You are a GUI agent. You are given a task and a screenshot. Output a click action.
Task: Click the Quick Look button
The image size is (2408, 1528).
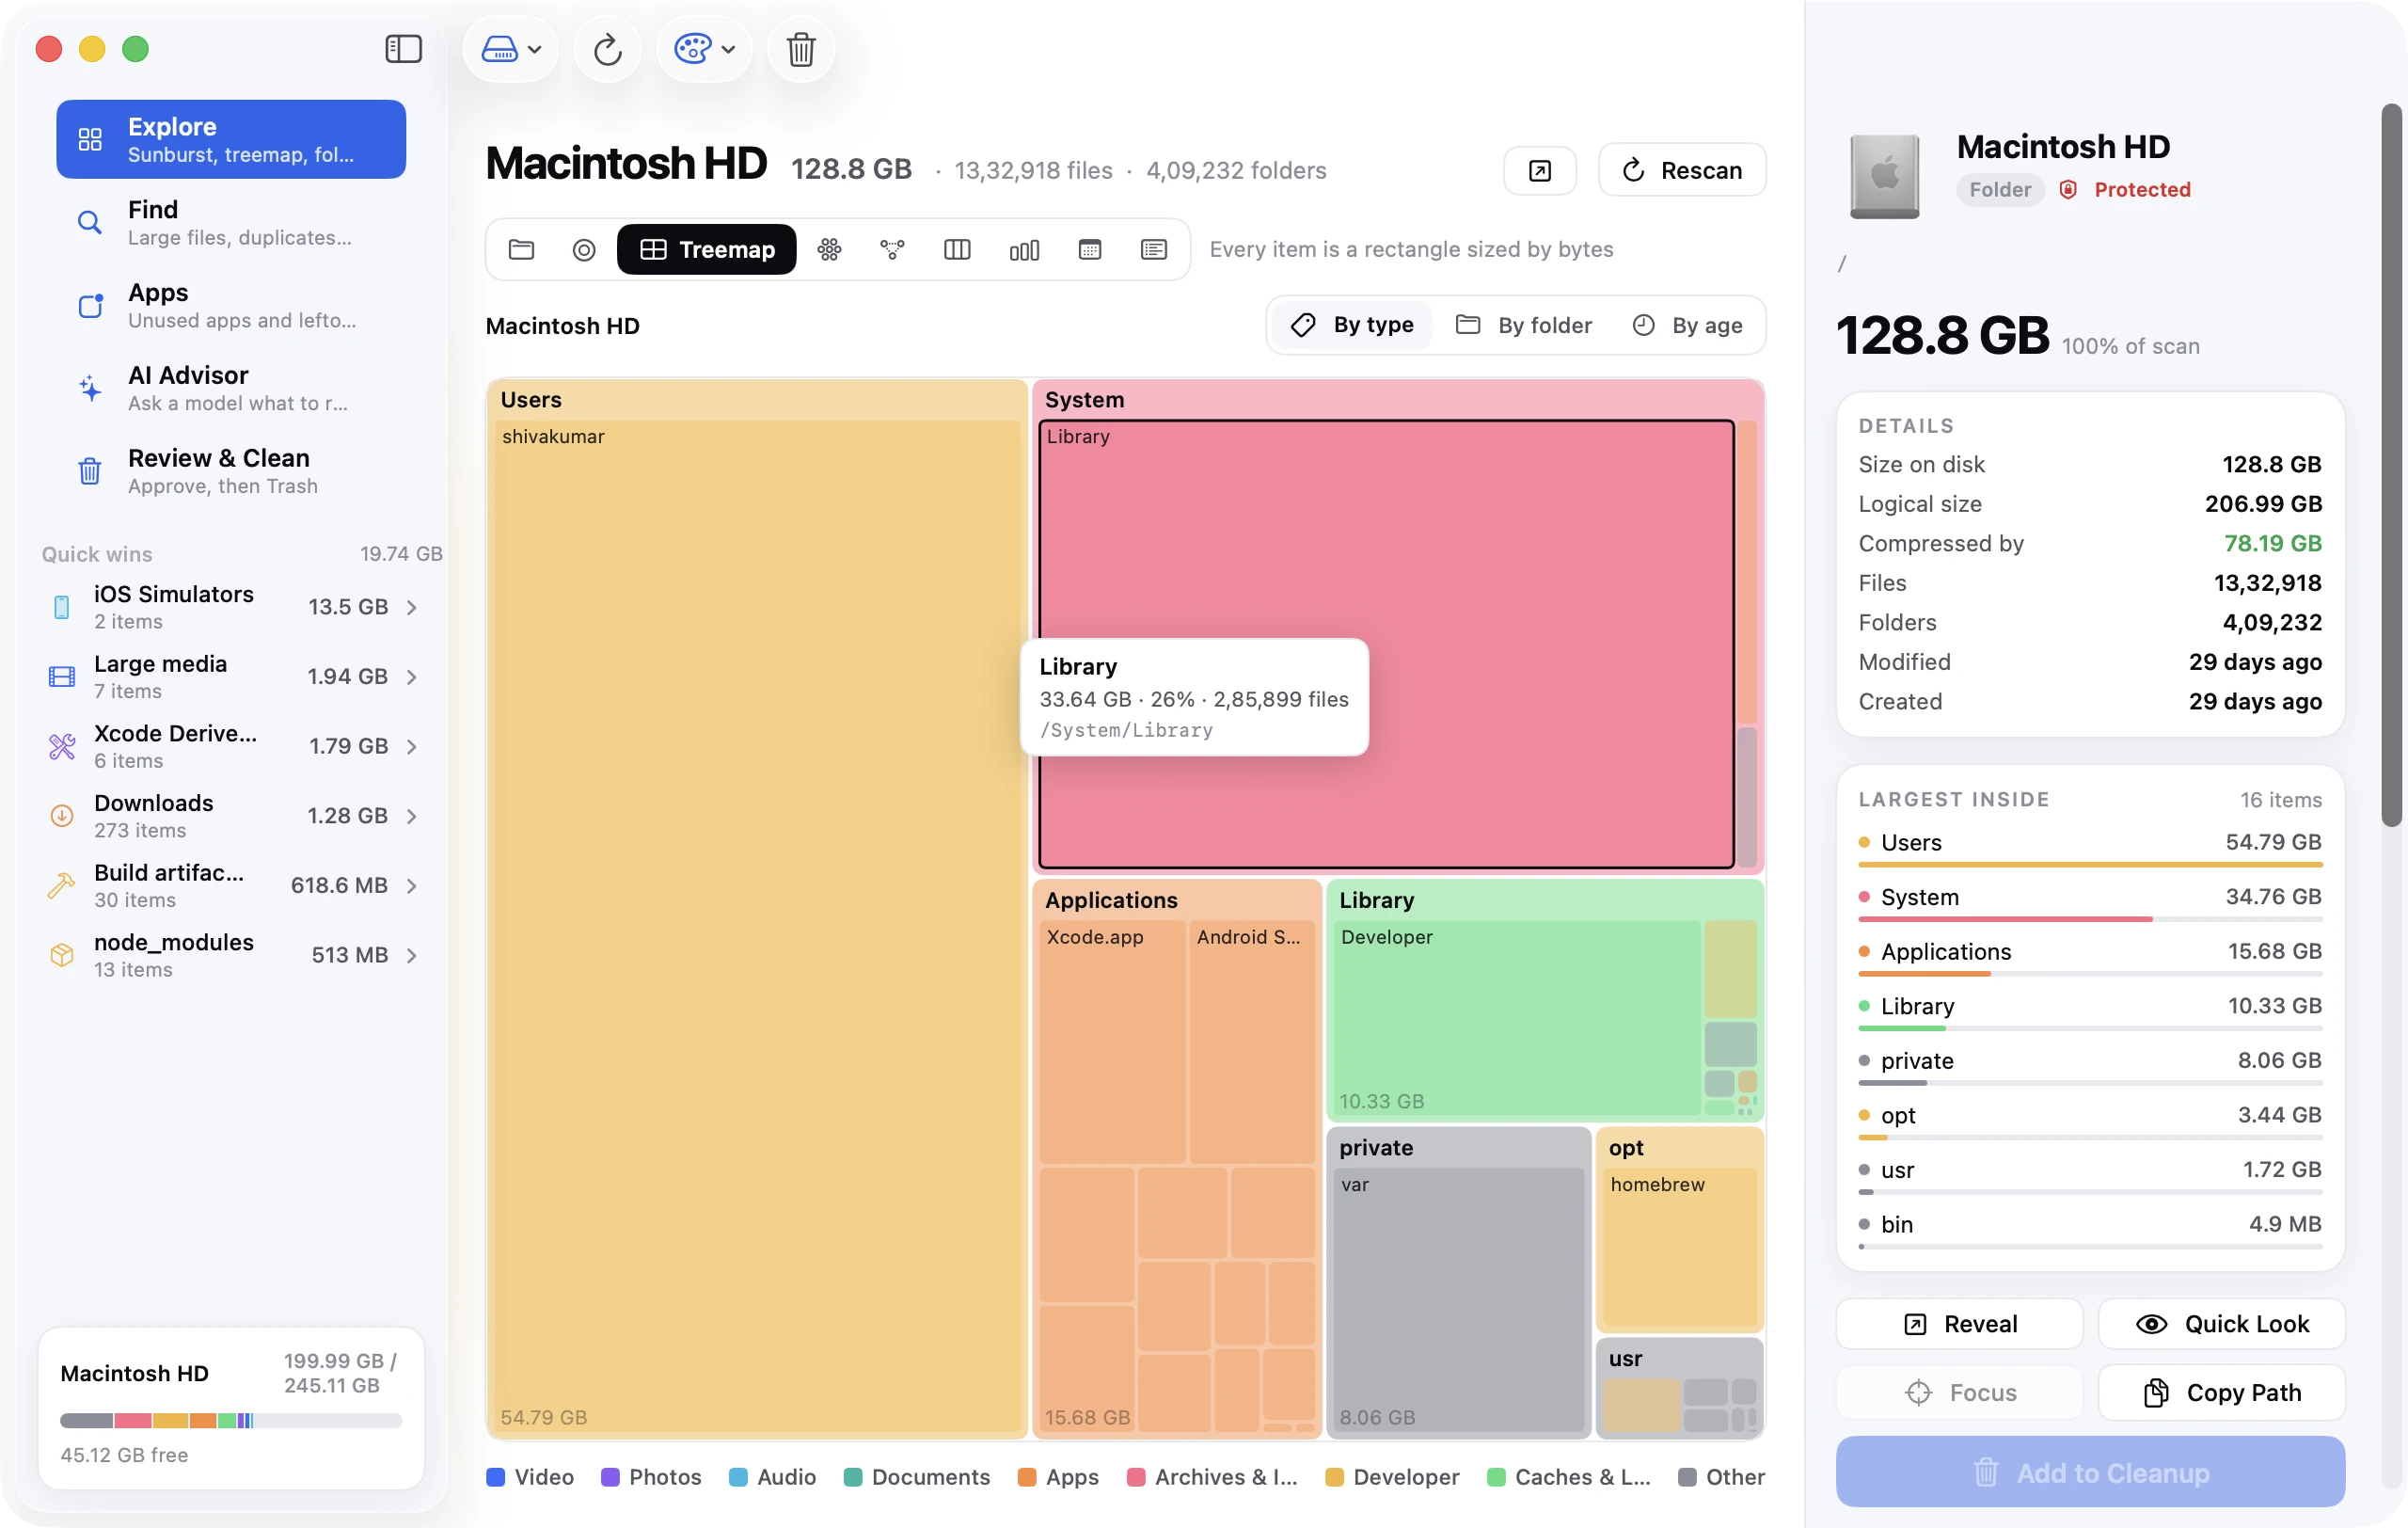pyautogui.click(x=2222, y=1324)
